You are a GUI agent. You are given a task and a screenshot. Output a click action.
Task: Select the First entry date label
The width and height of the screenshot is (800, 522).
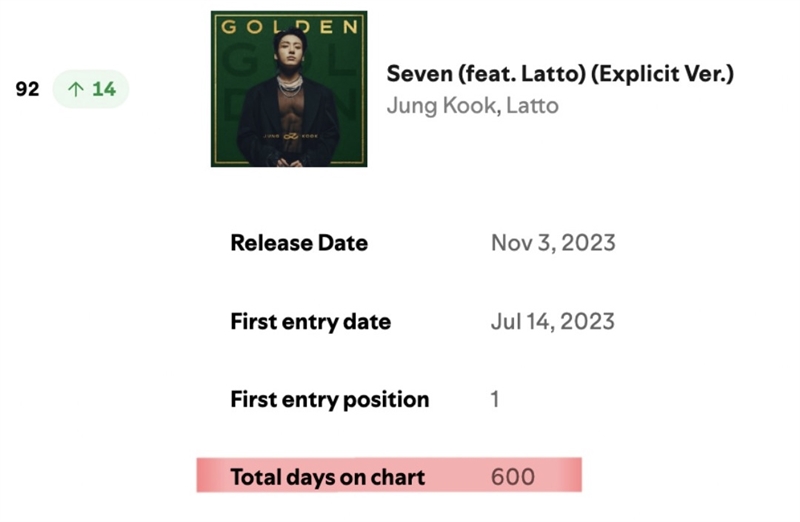click(311, 322)
